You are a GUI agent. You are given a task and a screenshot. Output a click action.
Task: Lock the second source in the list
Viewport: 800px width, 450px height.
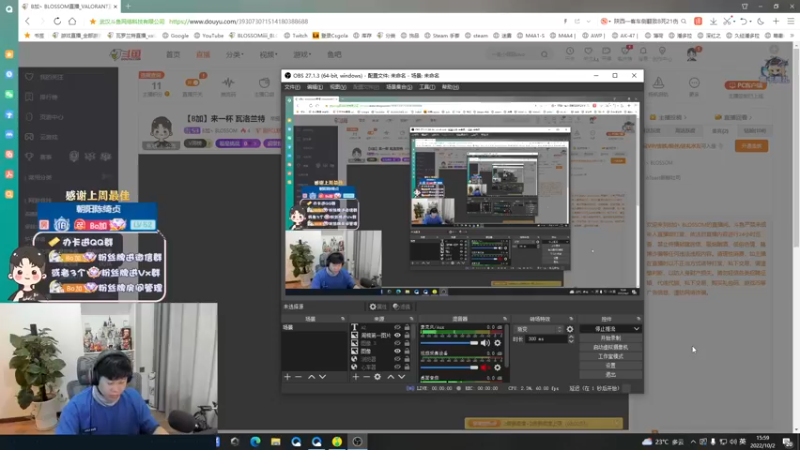coord(407,335)
